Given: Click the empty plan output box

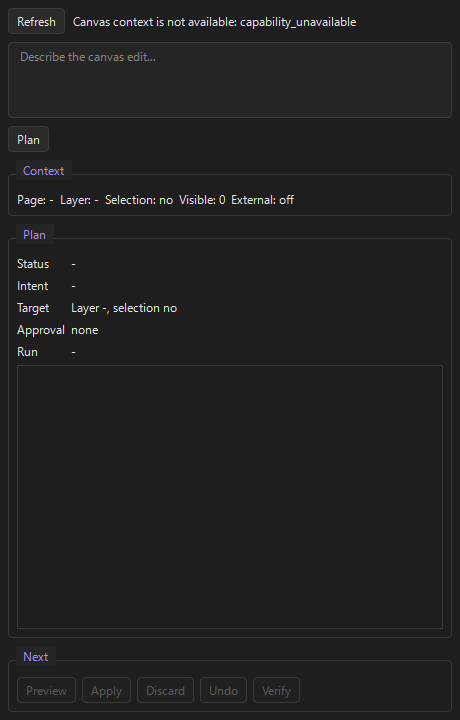Looking at the screenshot, I should (x=230, y=497).
